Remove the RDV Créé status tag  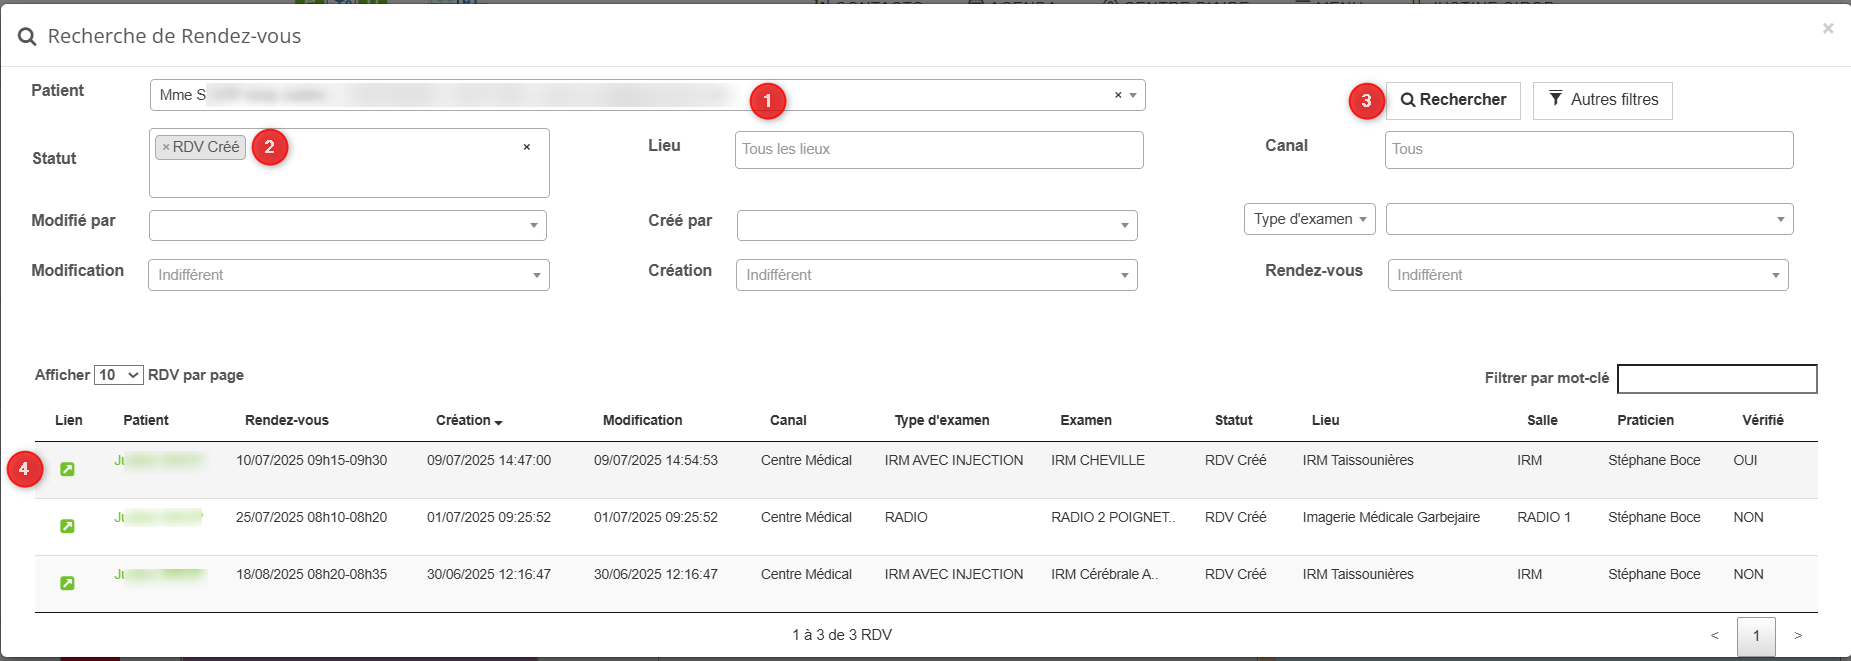coord(166,147)
